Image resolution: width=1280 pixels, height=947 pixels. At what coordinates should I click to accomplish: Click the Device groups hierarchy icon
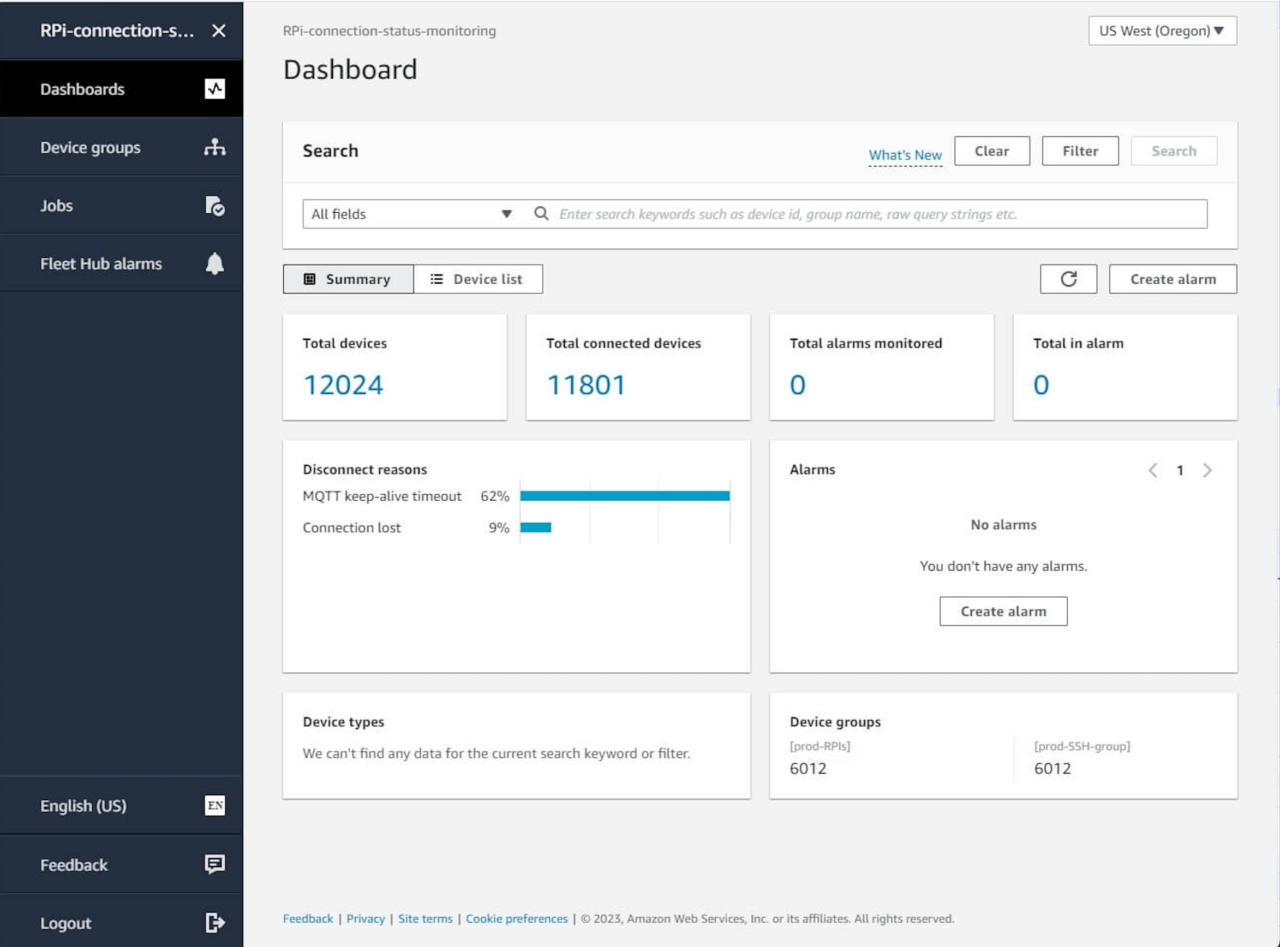pos(215,147)
